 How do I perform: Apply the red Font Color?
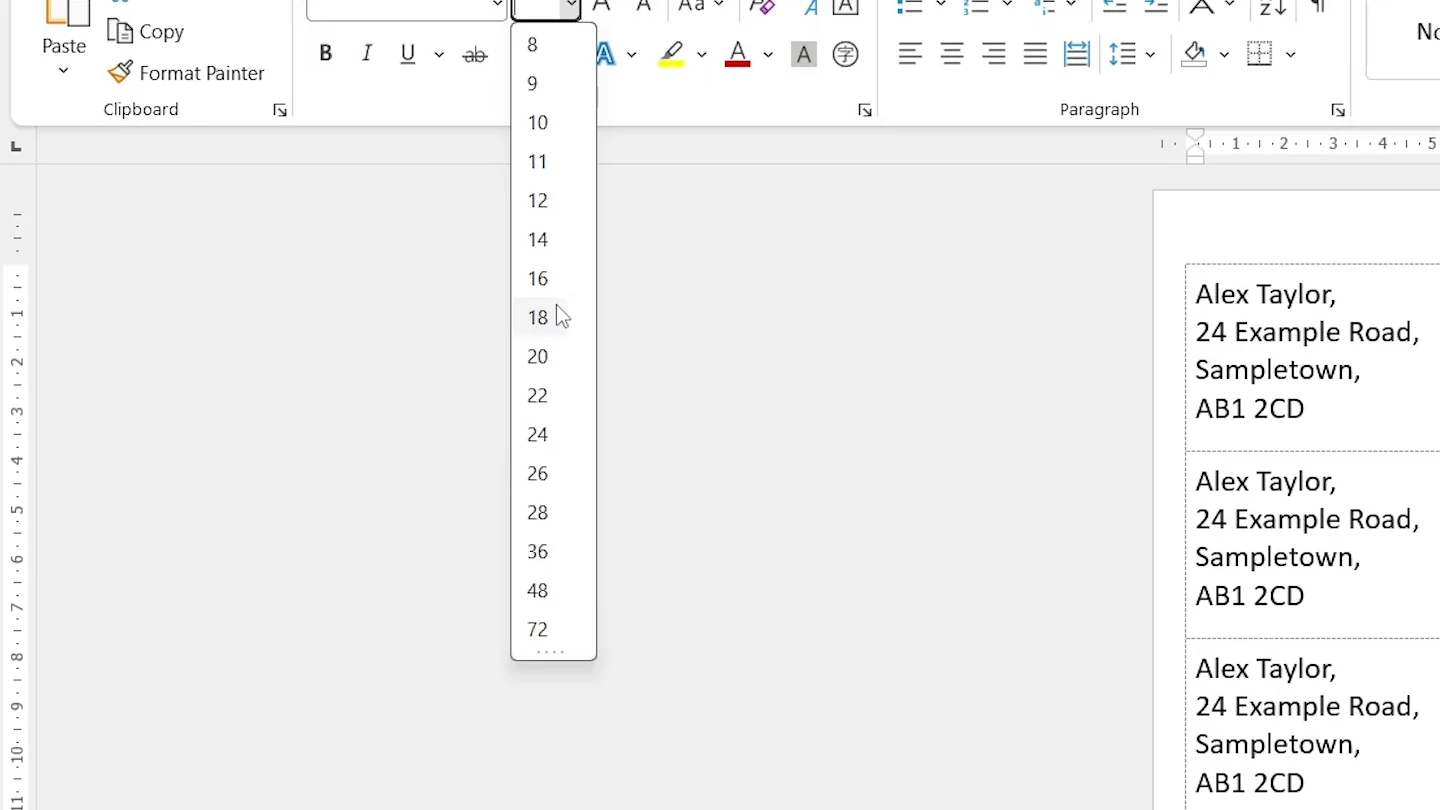coord(737,54)
